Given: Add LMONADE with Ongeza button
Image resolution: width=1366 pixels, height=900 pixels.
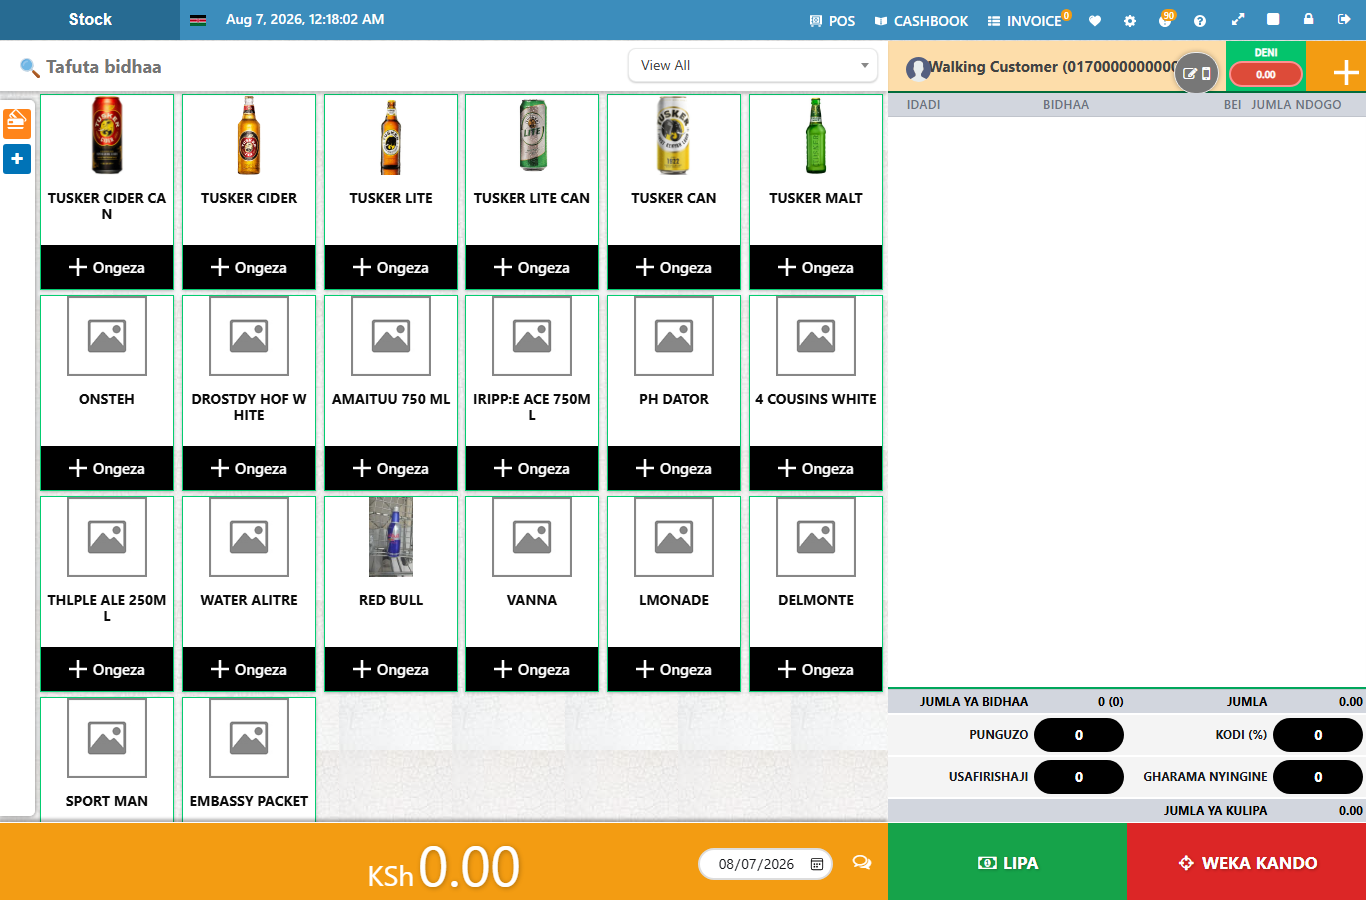Looking at the screenshot, I should [674, 669].
